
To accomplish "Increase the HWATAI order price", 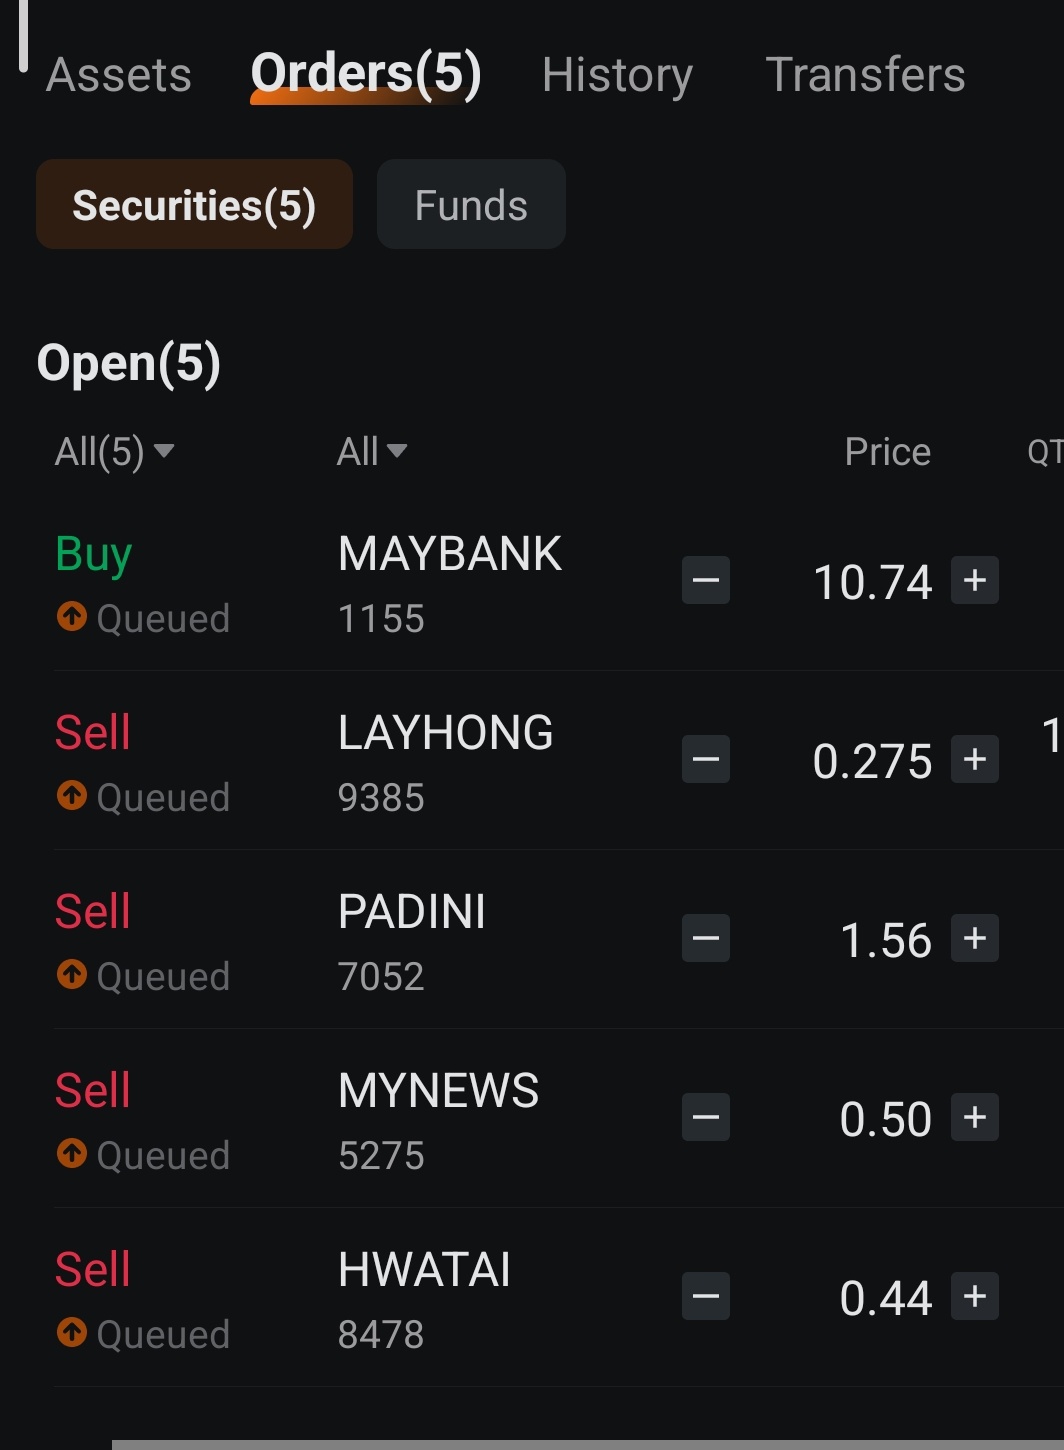I will 975,1296.
